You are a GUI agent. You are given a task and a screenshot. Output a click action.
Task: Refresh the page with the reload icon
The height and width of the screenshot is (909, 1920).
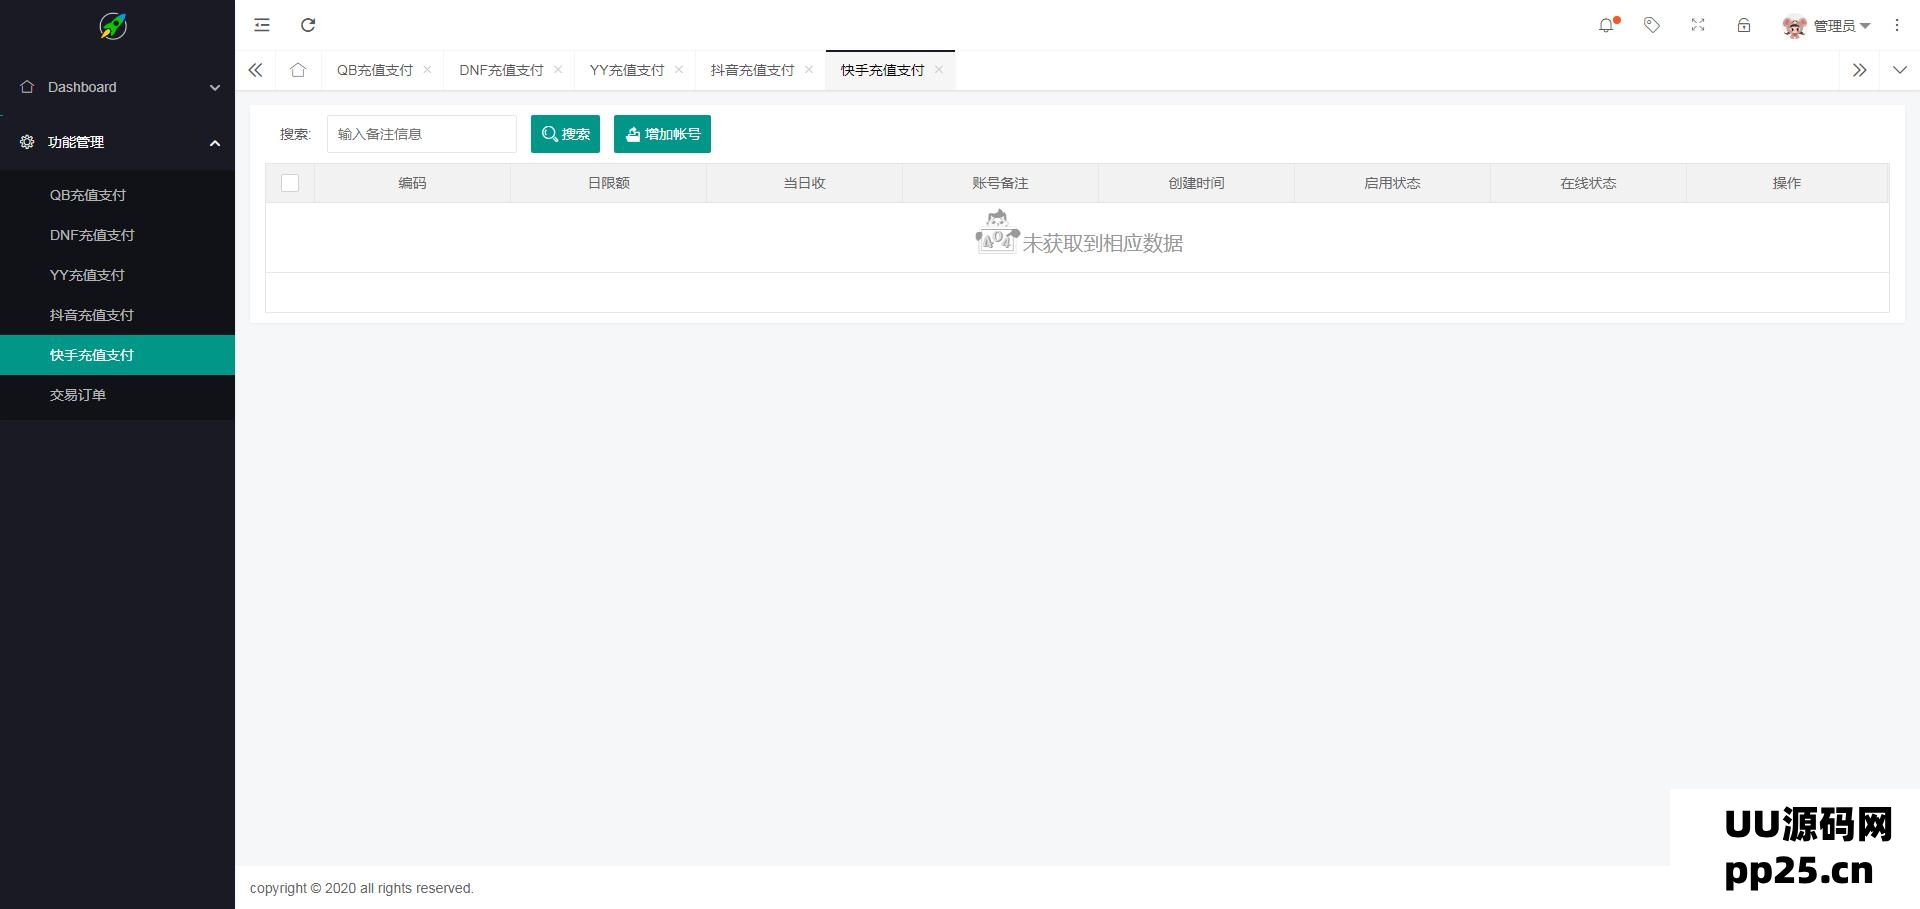[x=308, y=25]
